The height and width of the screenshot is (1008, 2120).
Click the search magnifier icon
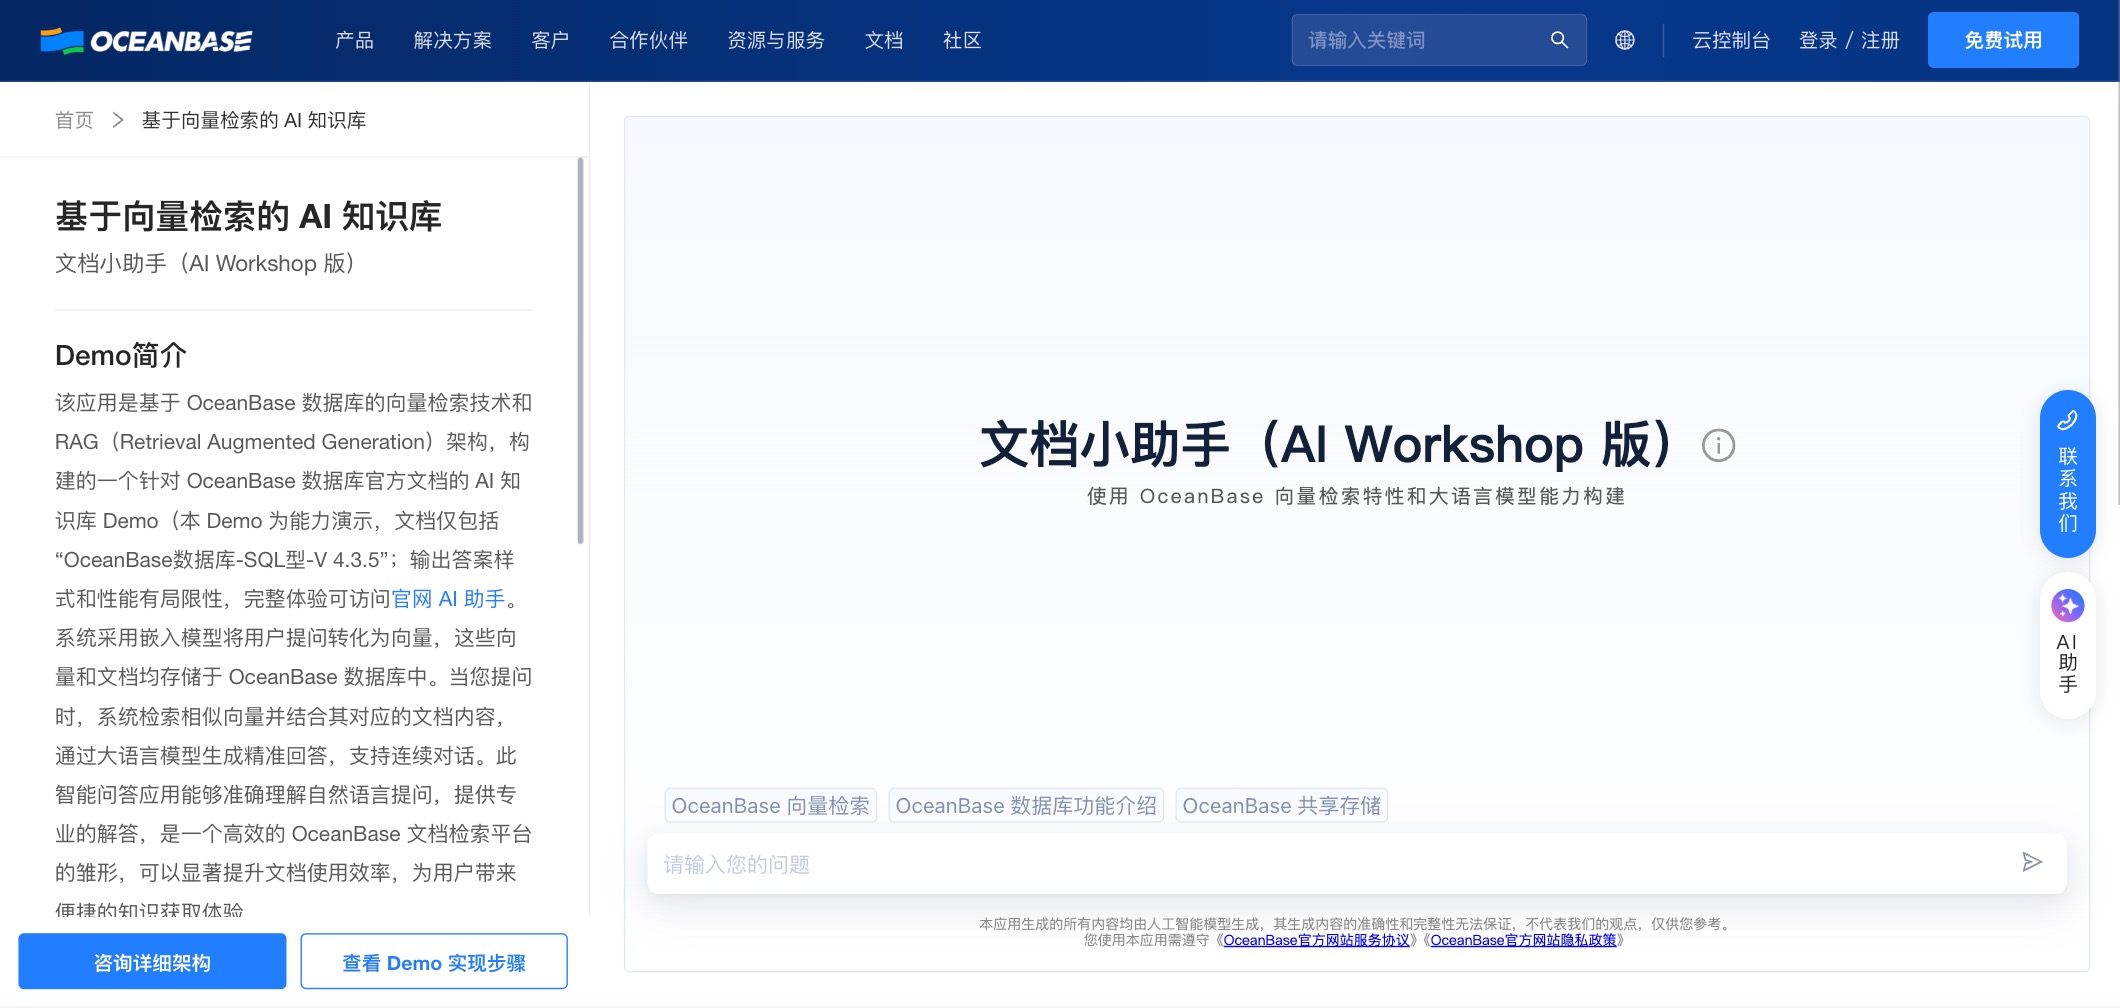click(1559, 40)
